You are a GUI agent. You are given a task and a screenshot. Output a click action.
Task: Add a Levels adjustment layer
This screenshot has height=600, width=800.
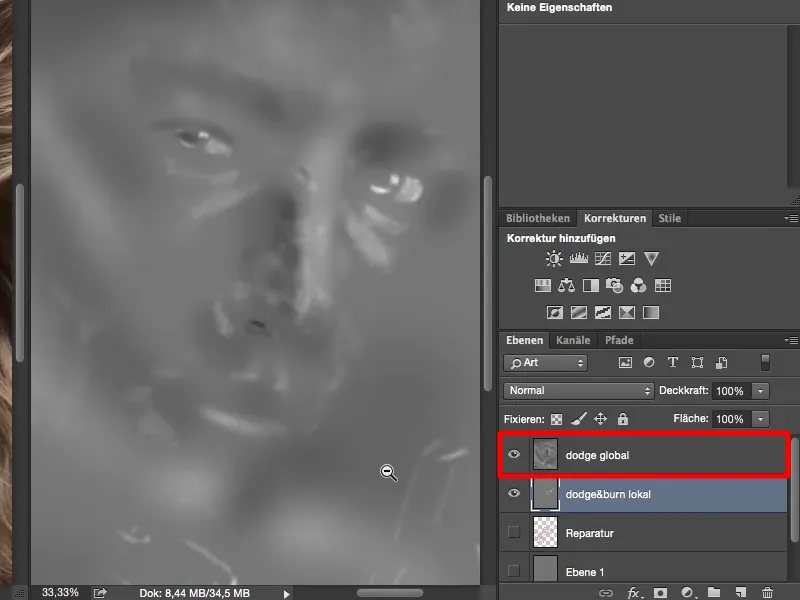click(x=577, y=257)
